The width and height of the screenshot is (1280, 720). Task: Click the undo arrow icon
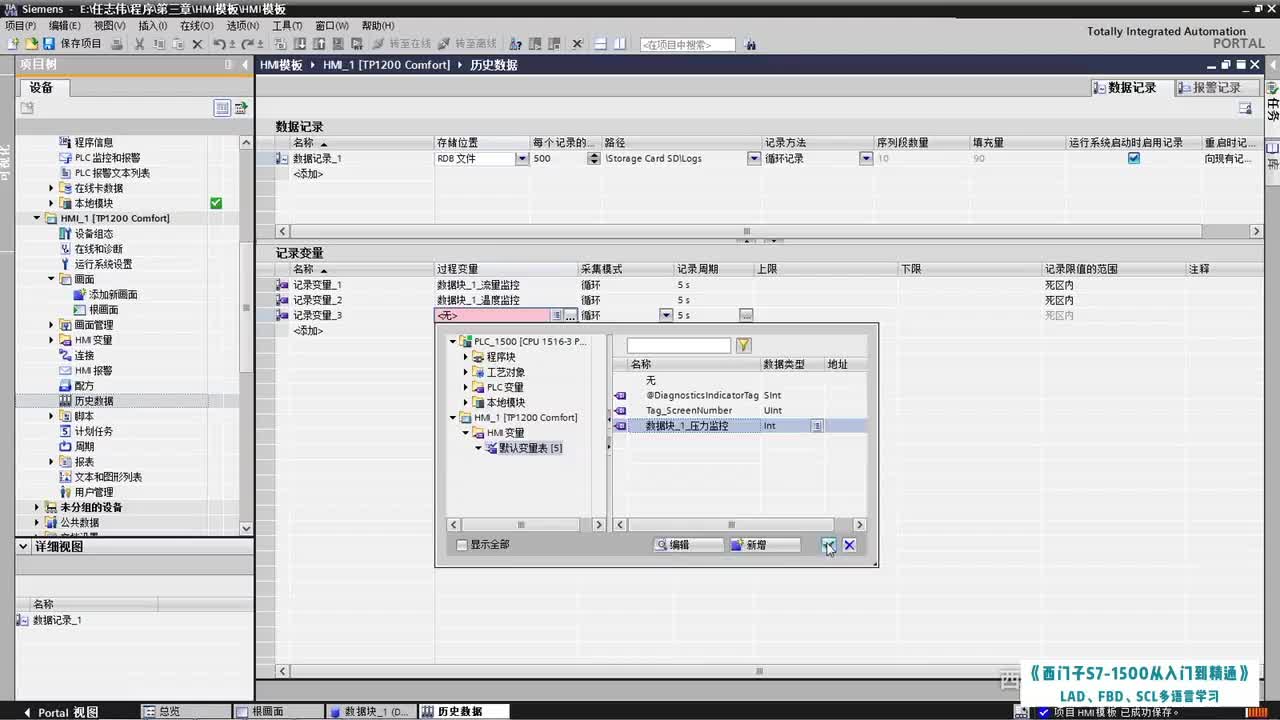(x=219, y=44)
